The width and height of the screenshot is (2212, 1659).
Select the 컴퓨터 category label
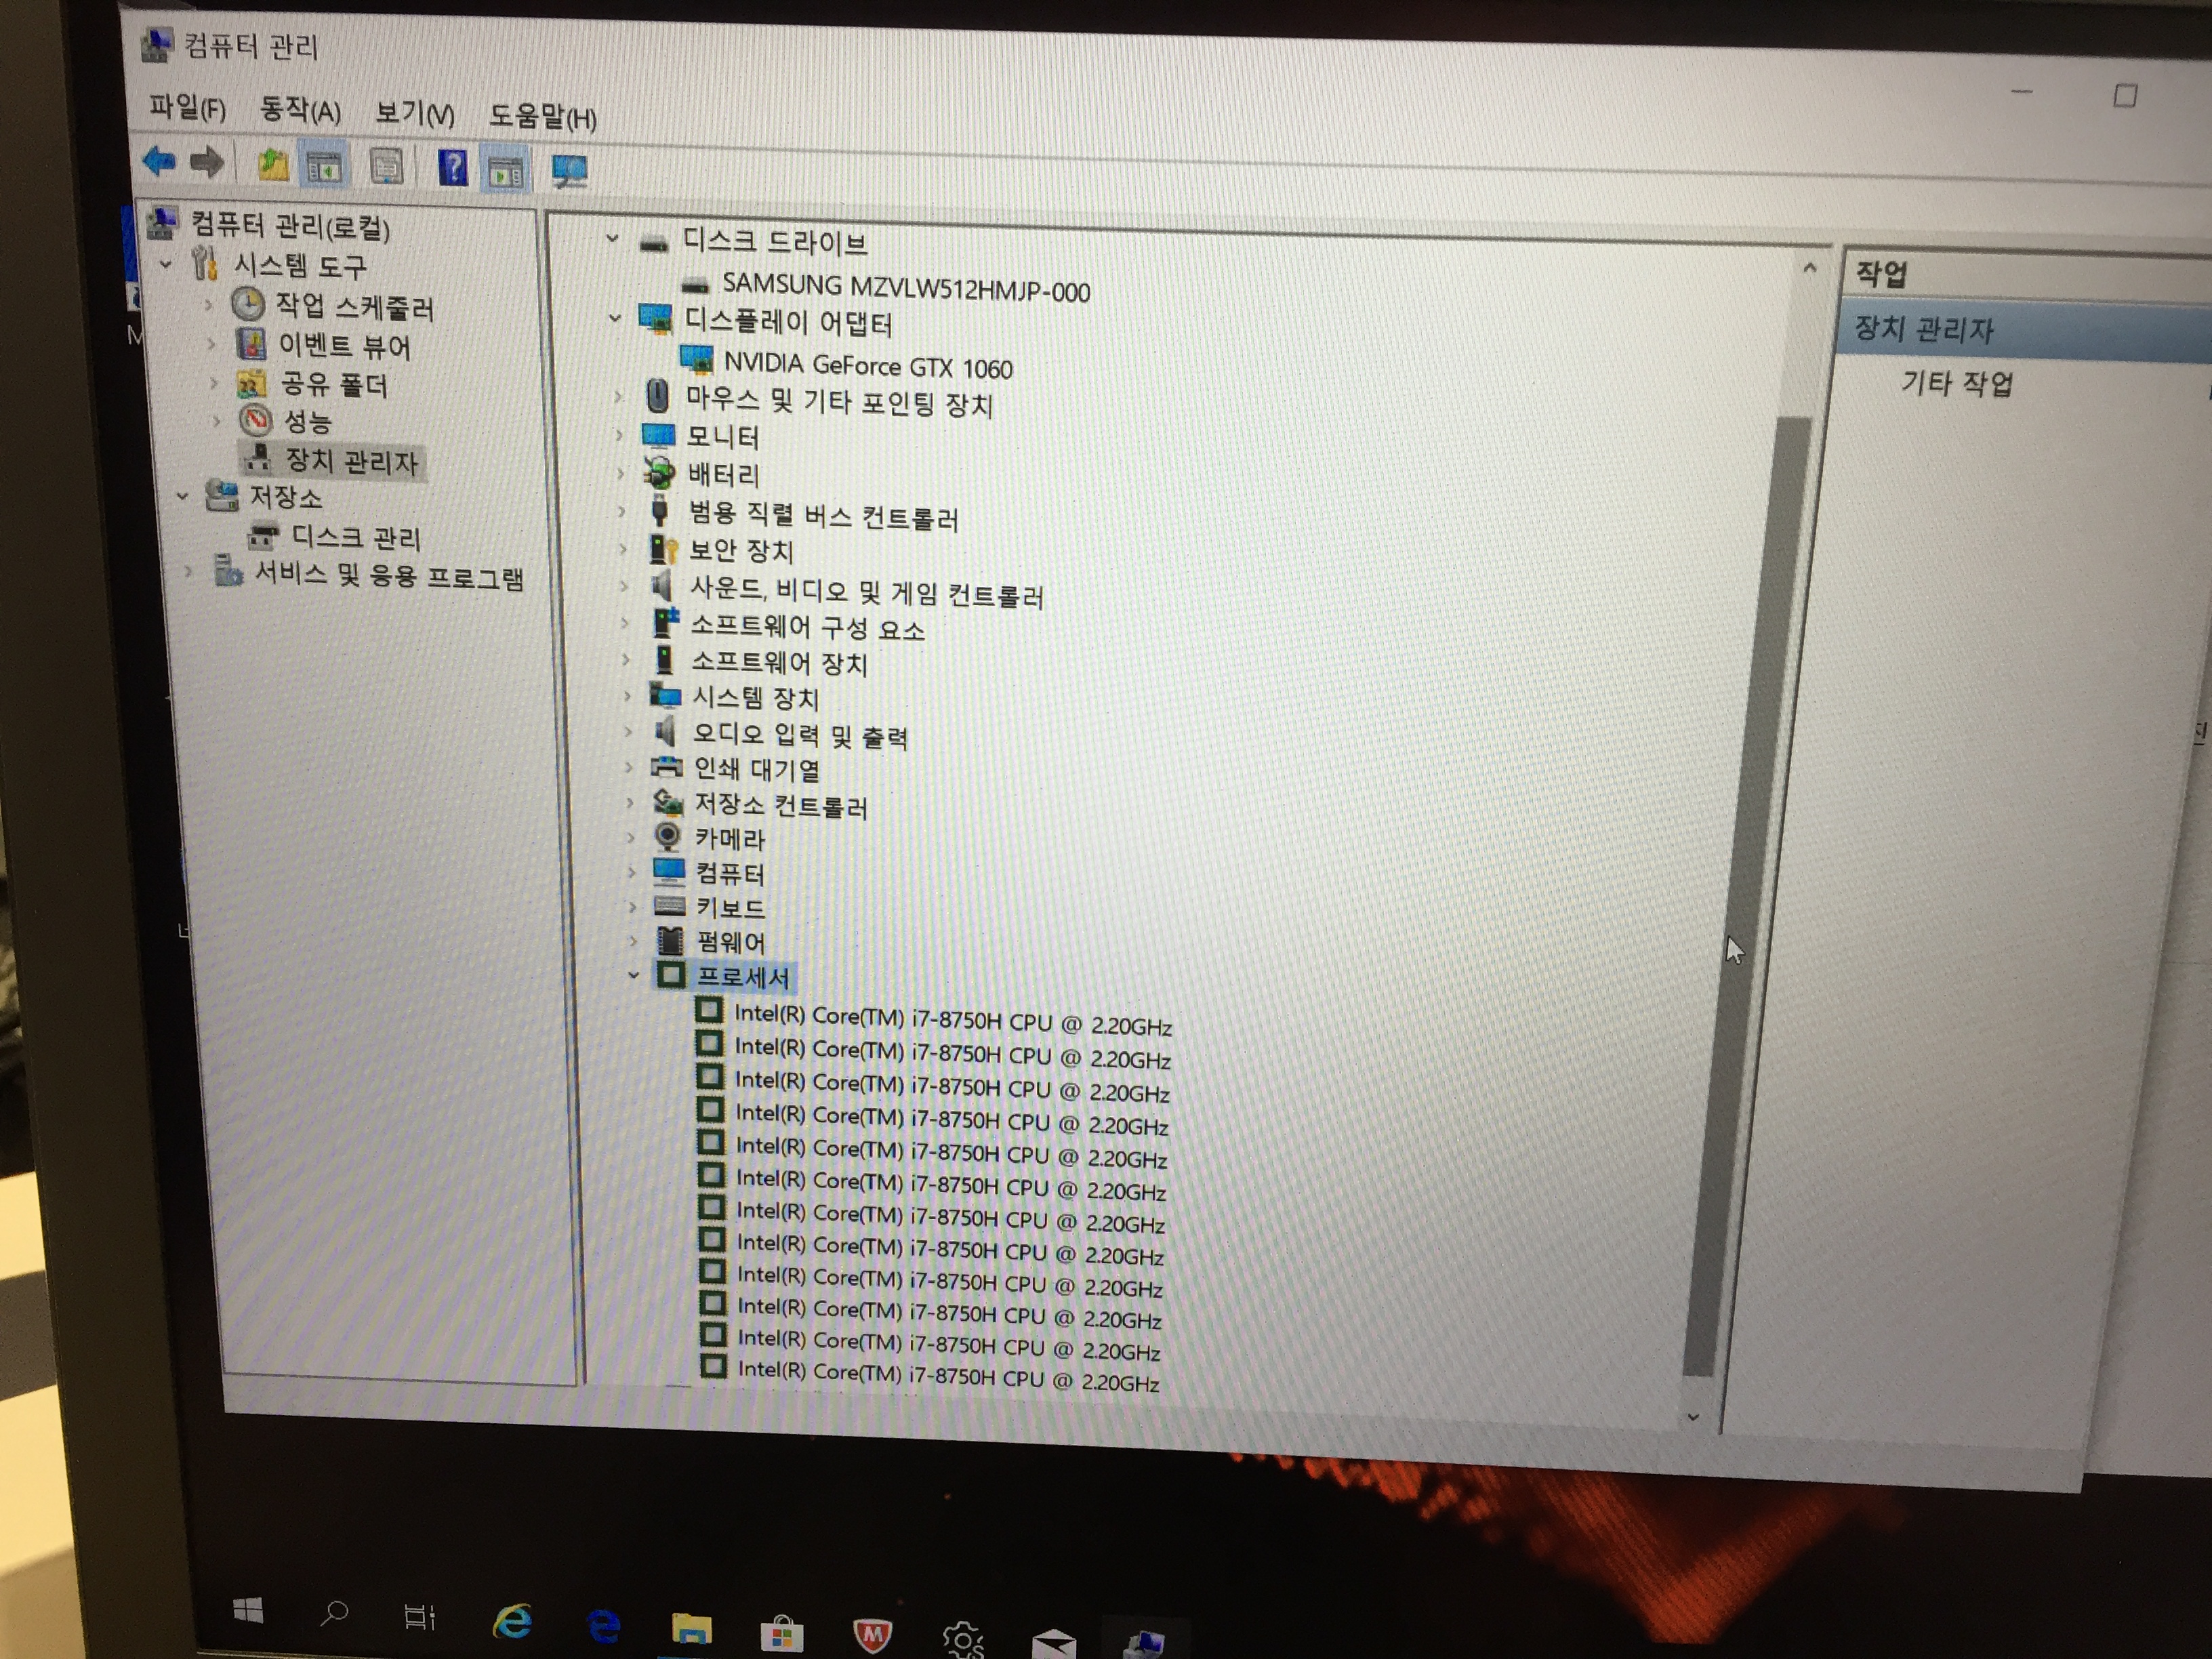coord(730,873)
